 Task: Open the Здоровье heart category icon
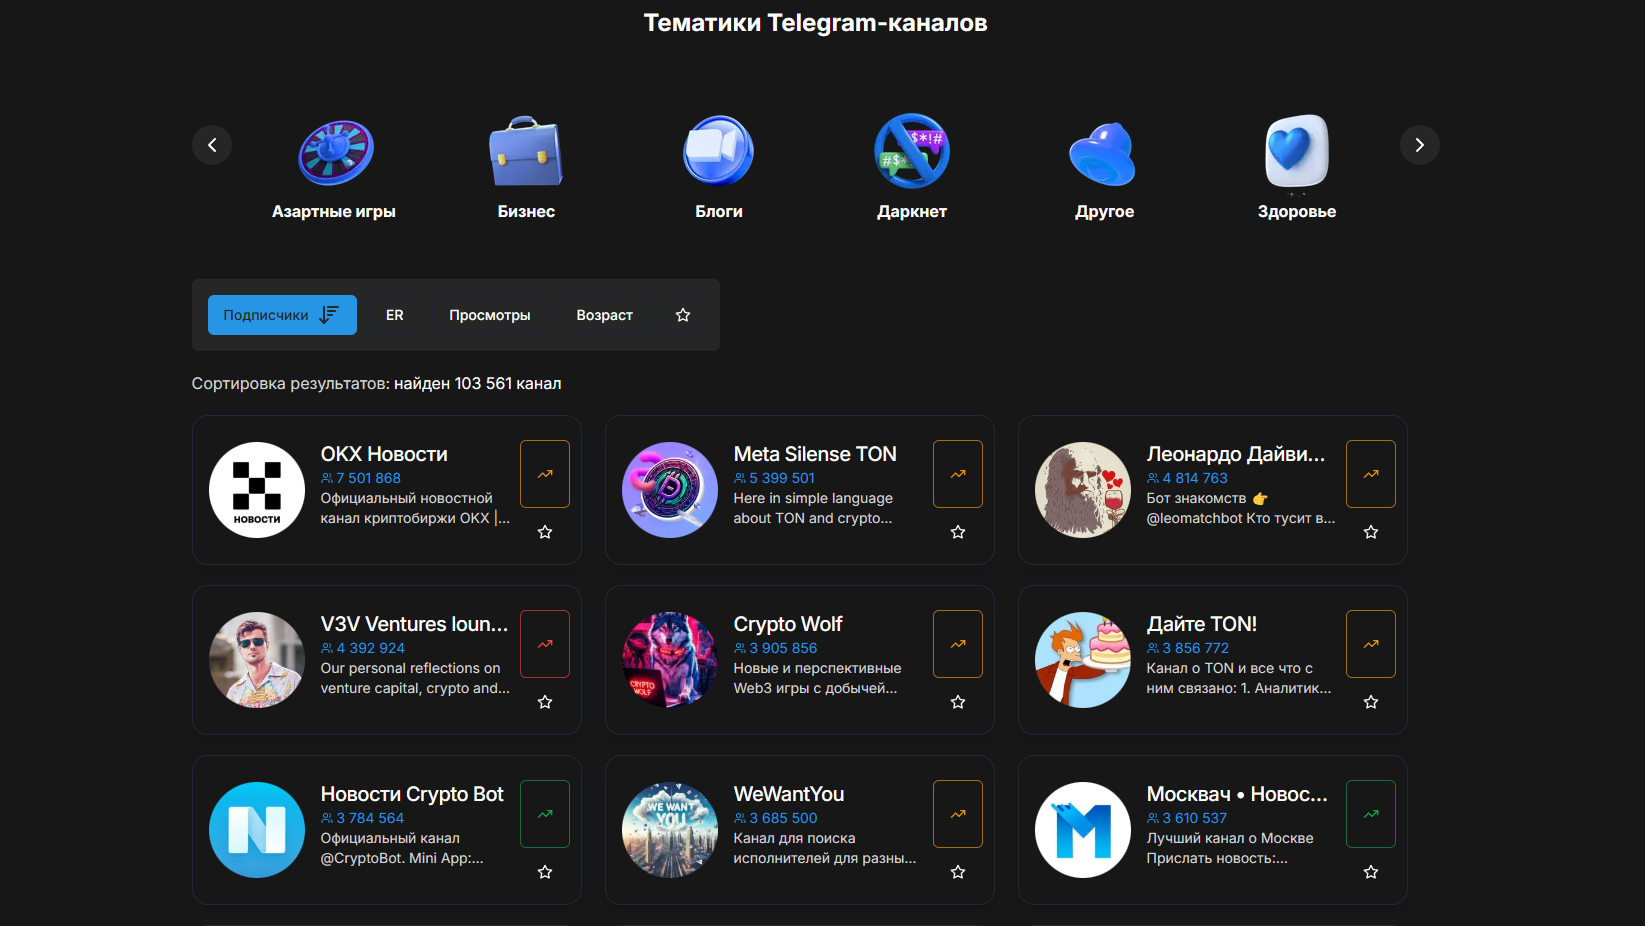point(1297,152)
